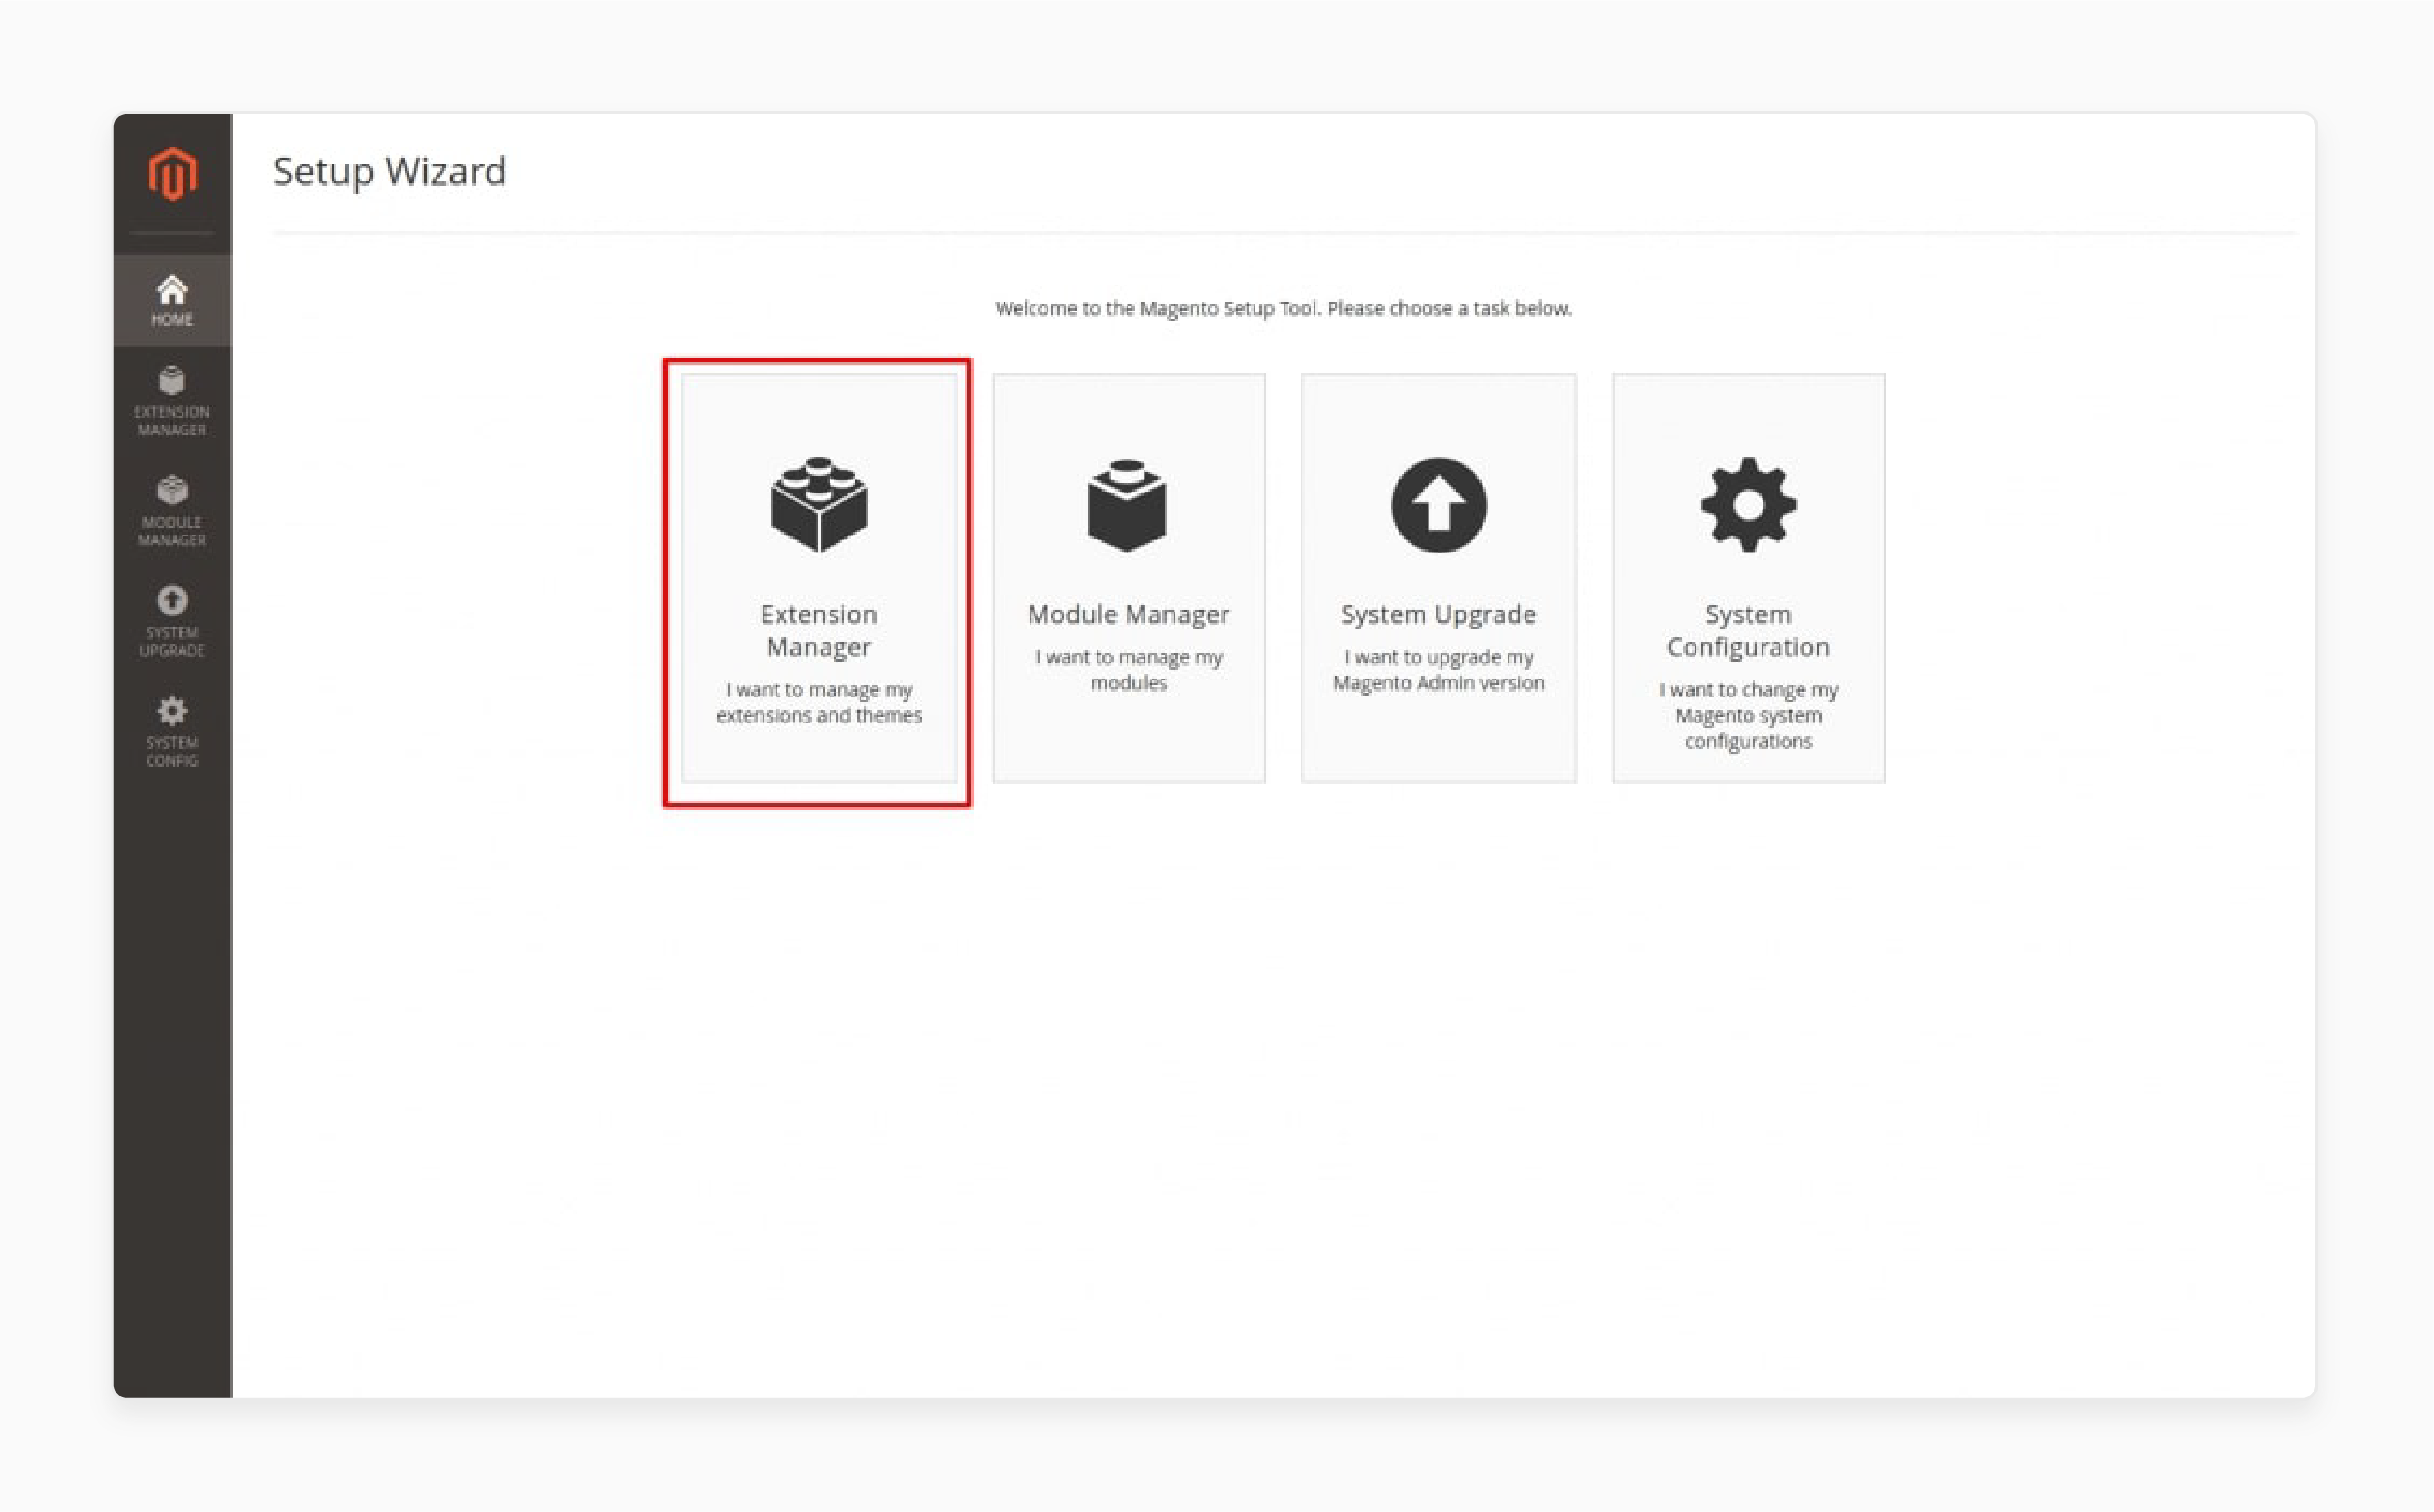This screenshot has width=2434, height=1512.
Task: Select the Module Manager card title
Action: (x=1128, y=614)
